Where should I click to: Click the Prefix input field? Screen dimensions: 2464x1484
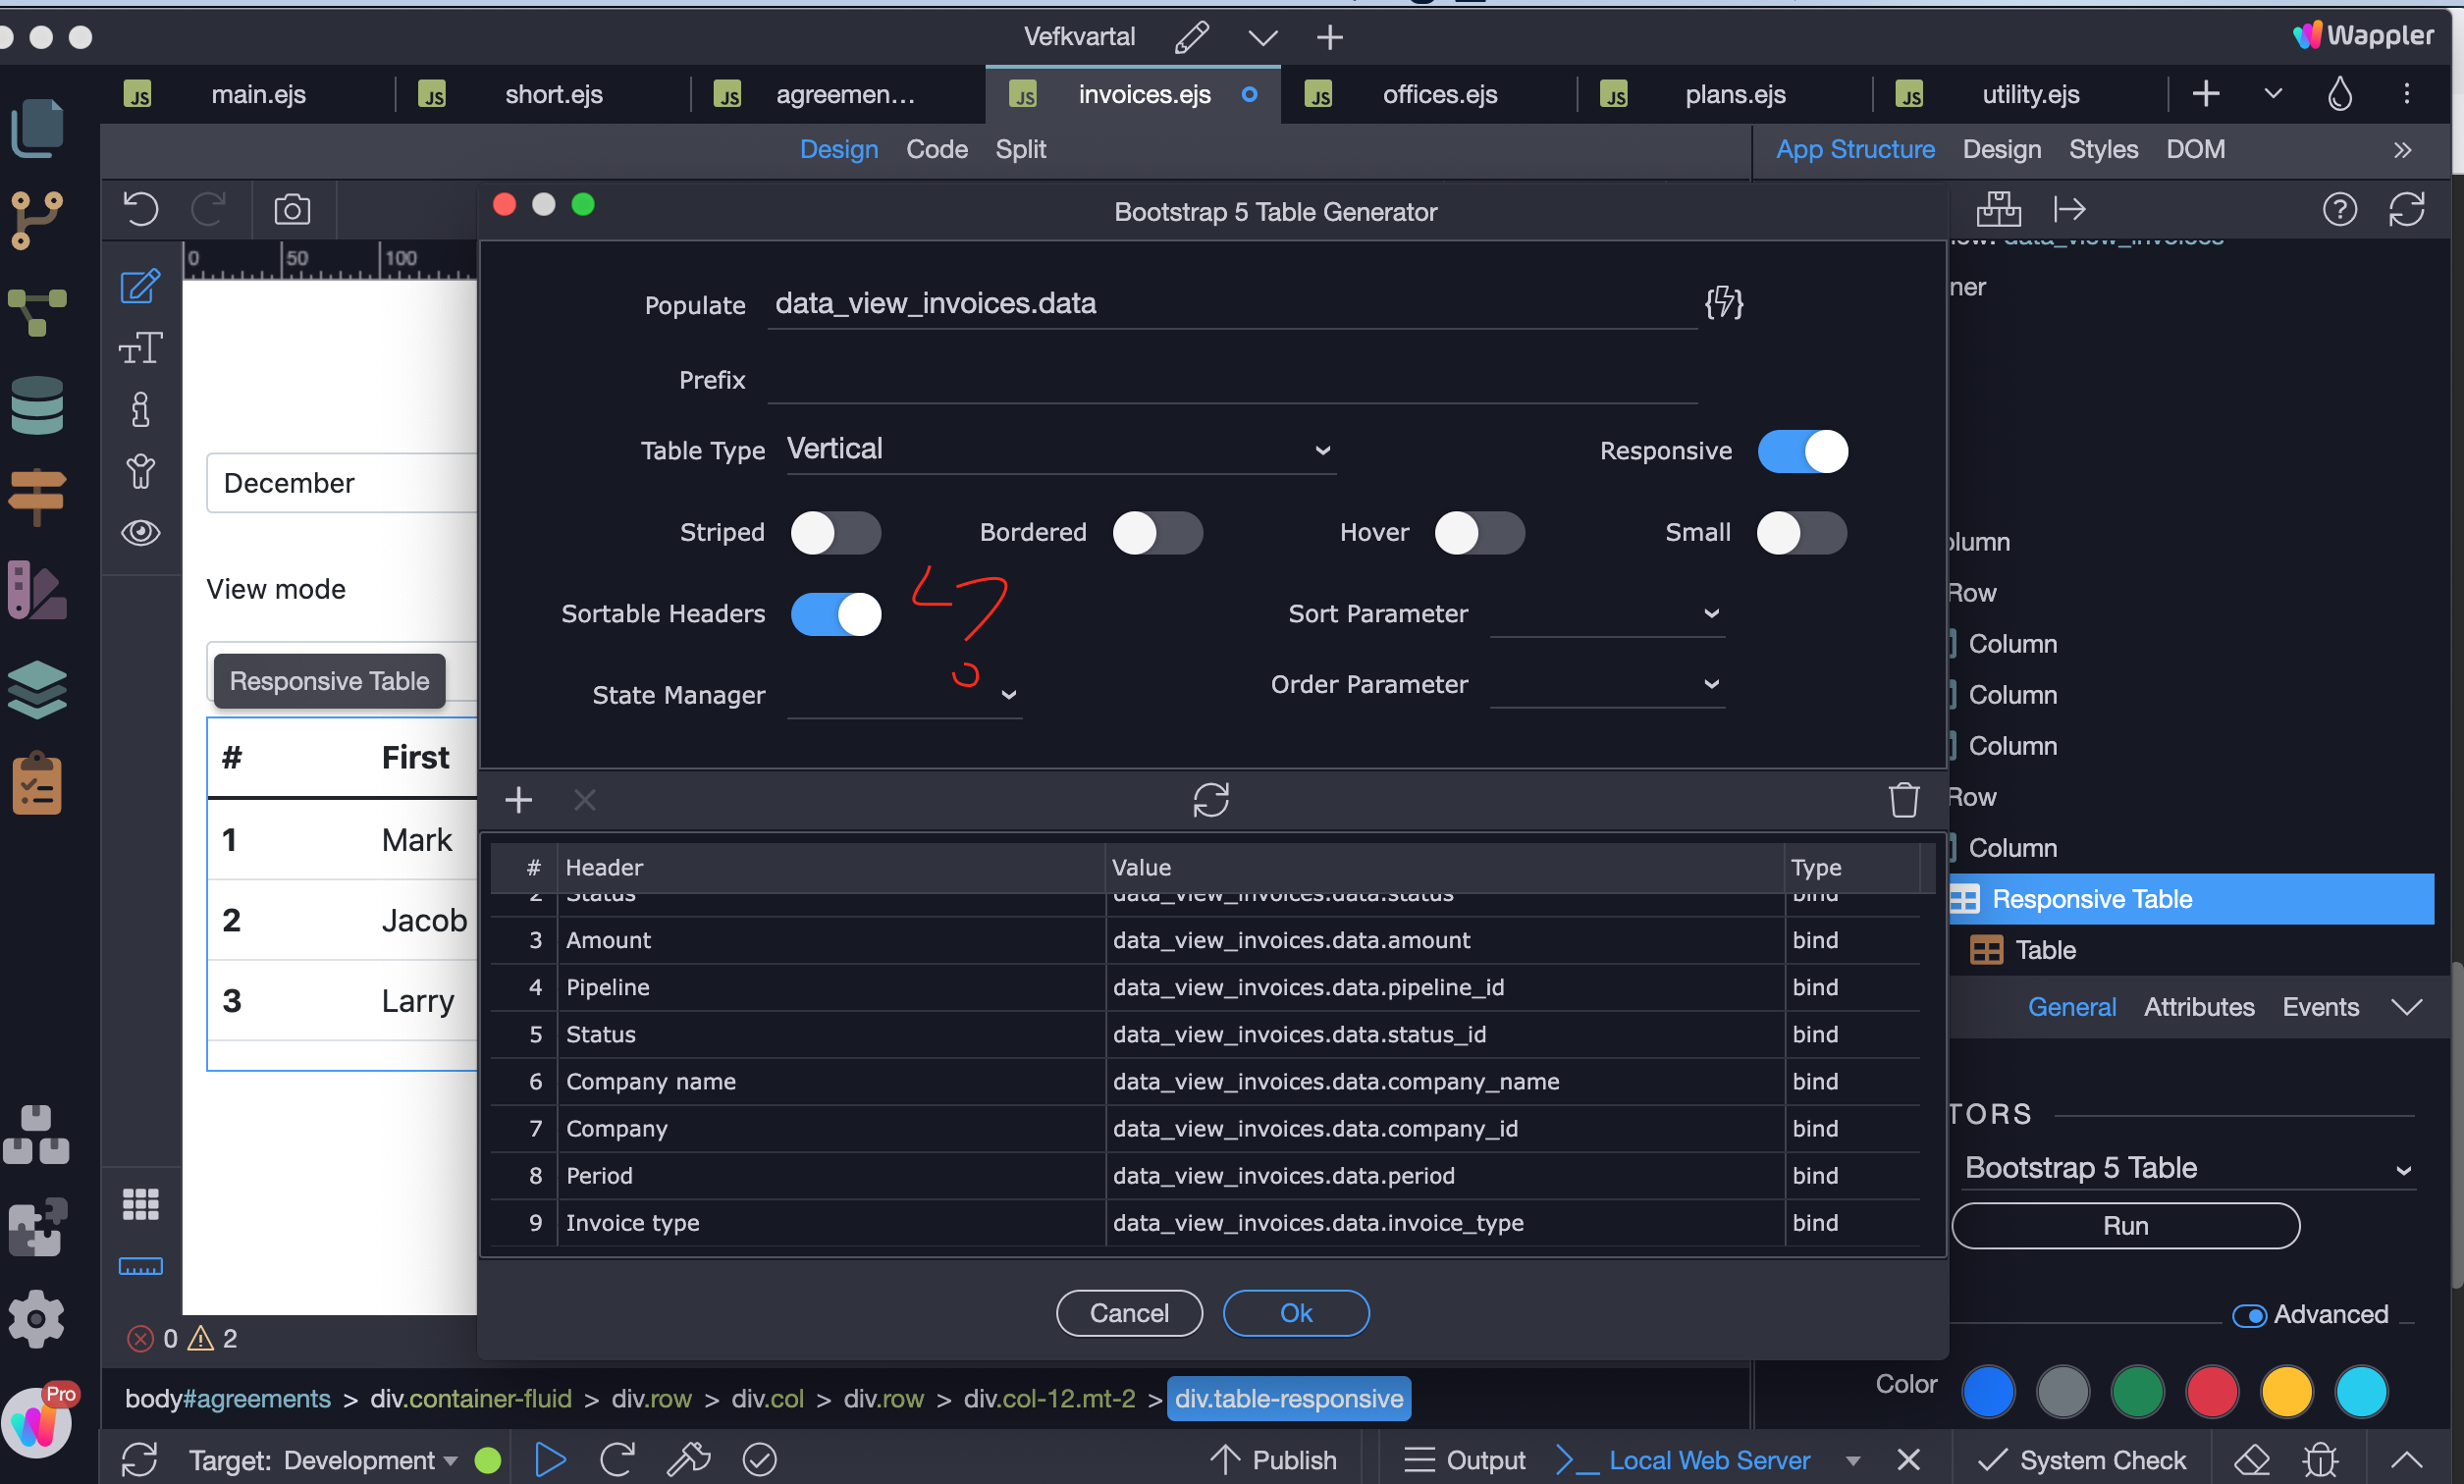pos(1232,380)
